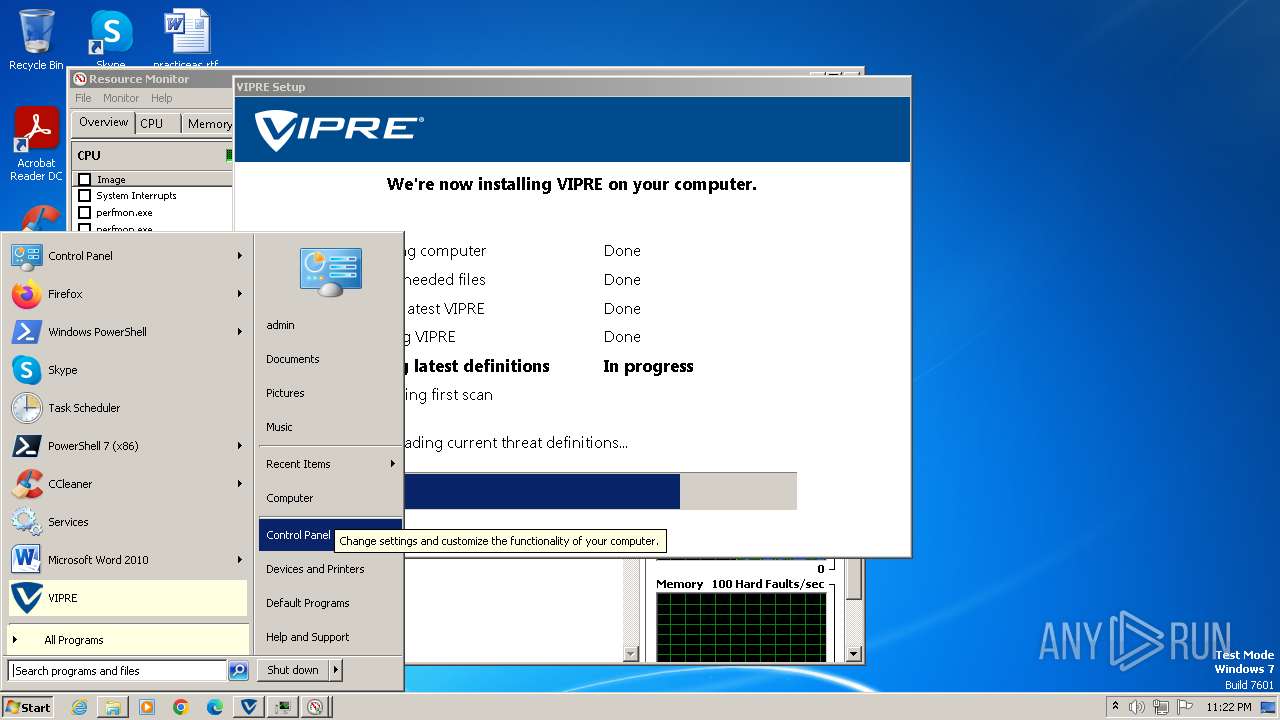Click the network tray icon
Screen dimensions: 1280x720
[x=1161, y=707]
